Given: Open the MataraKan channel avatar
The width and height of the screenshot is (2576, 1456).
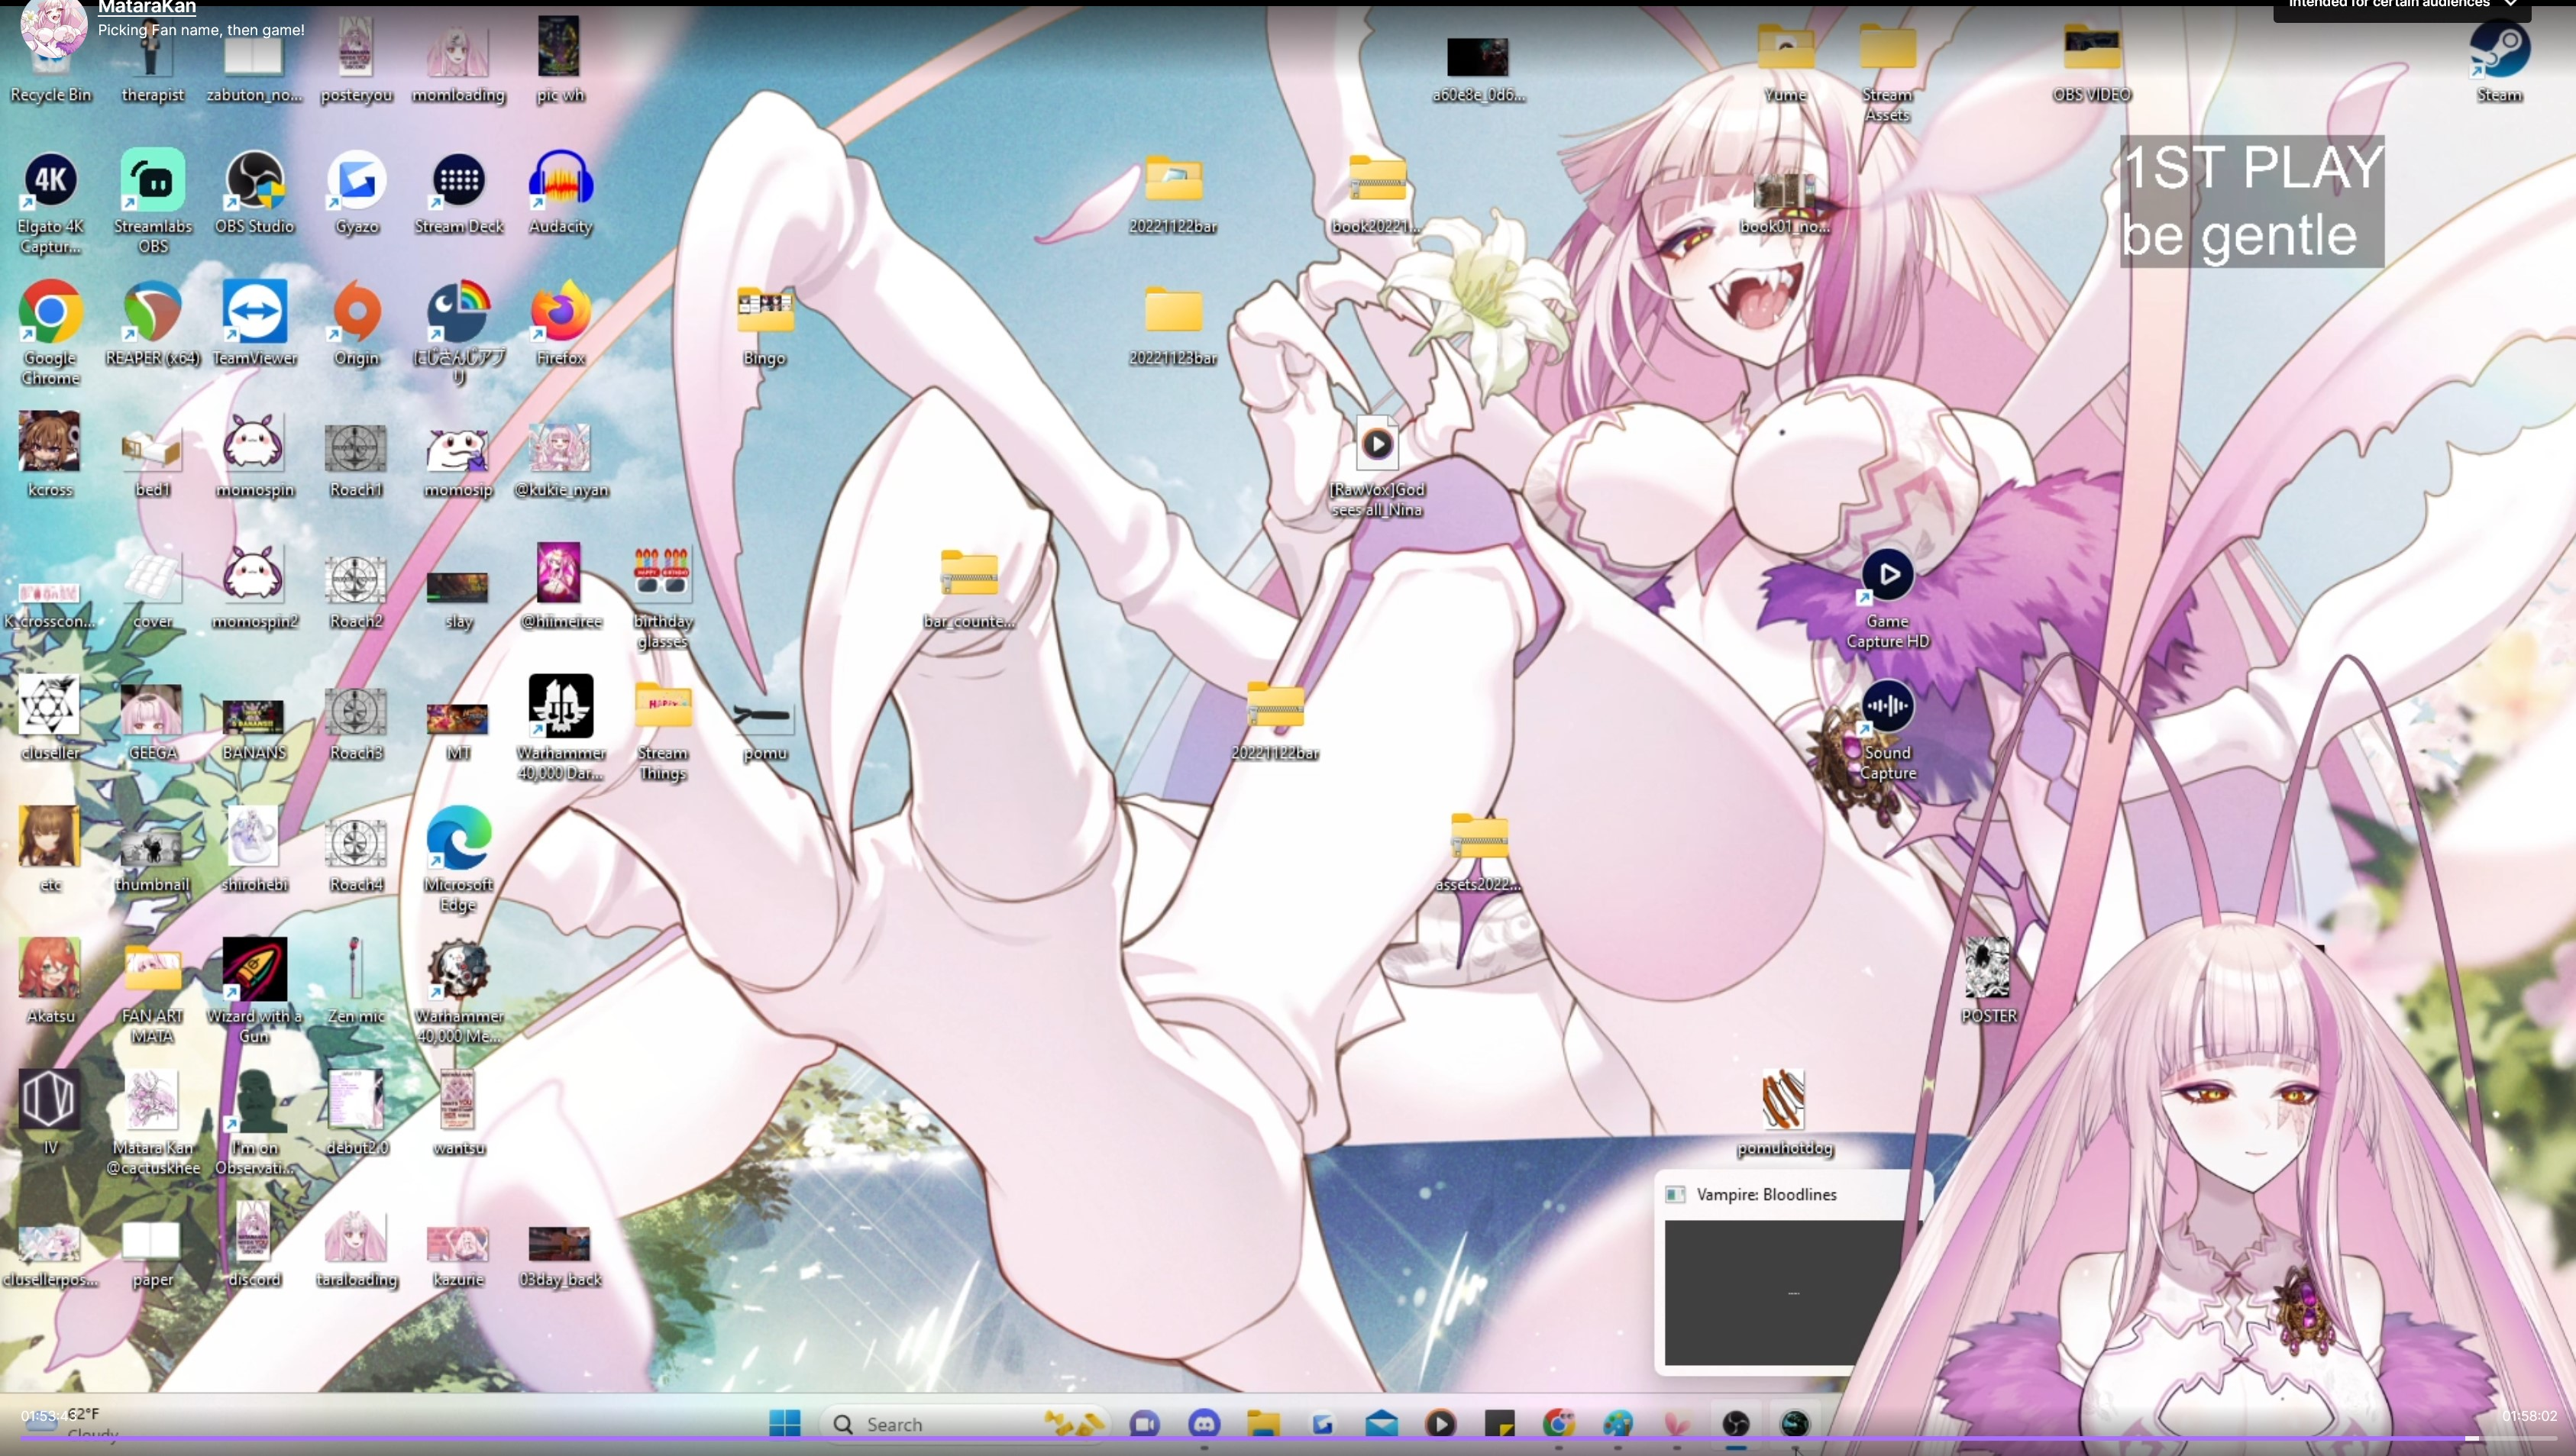Looking at the screenshot, I should (x=53, y=26).
